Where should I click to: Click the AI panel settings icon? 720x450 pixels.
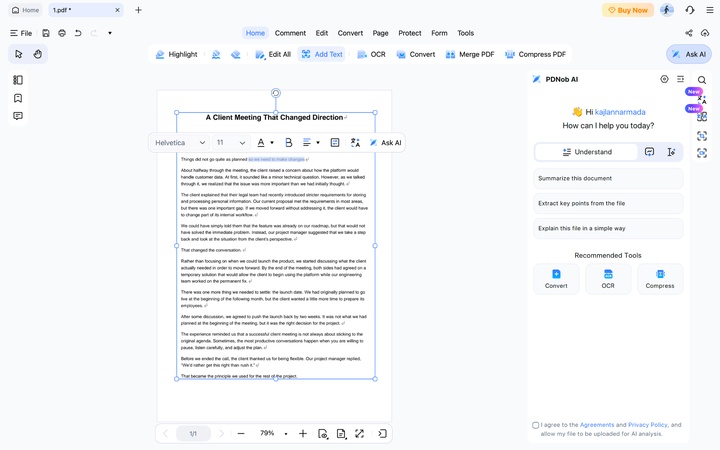pos(664,79)
